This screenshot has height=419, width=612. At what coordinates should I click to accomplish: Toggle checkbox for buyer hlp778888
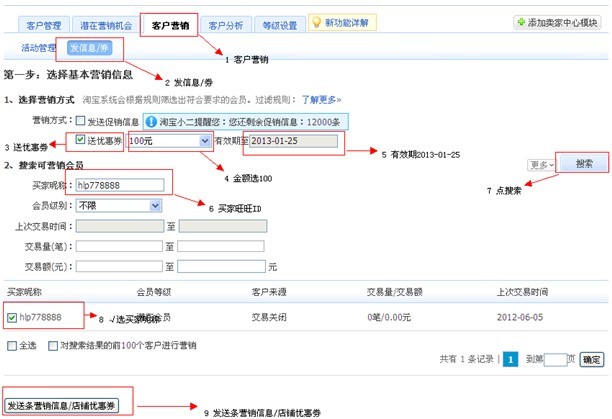12,318
